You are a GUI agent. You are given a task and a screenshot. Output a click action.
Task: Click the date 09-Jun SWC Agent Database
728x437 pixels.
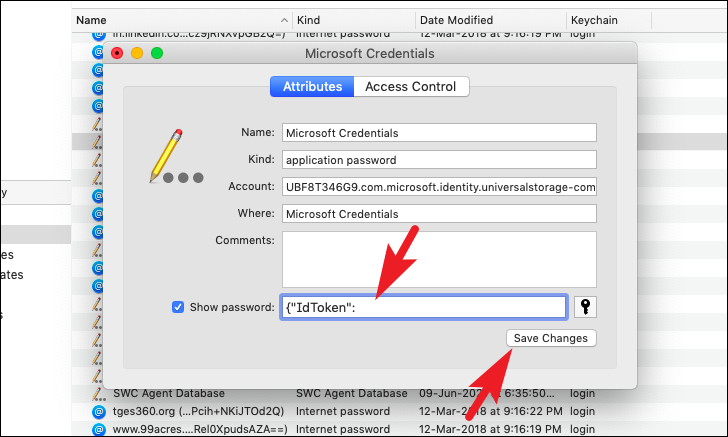pos(487,393)
